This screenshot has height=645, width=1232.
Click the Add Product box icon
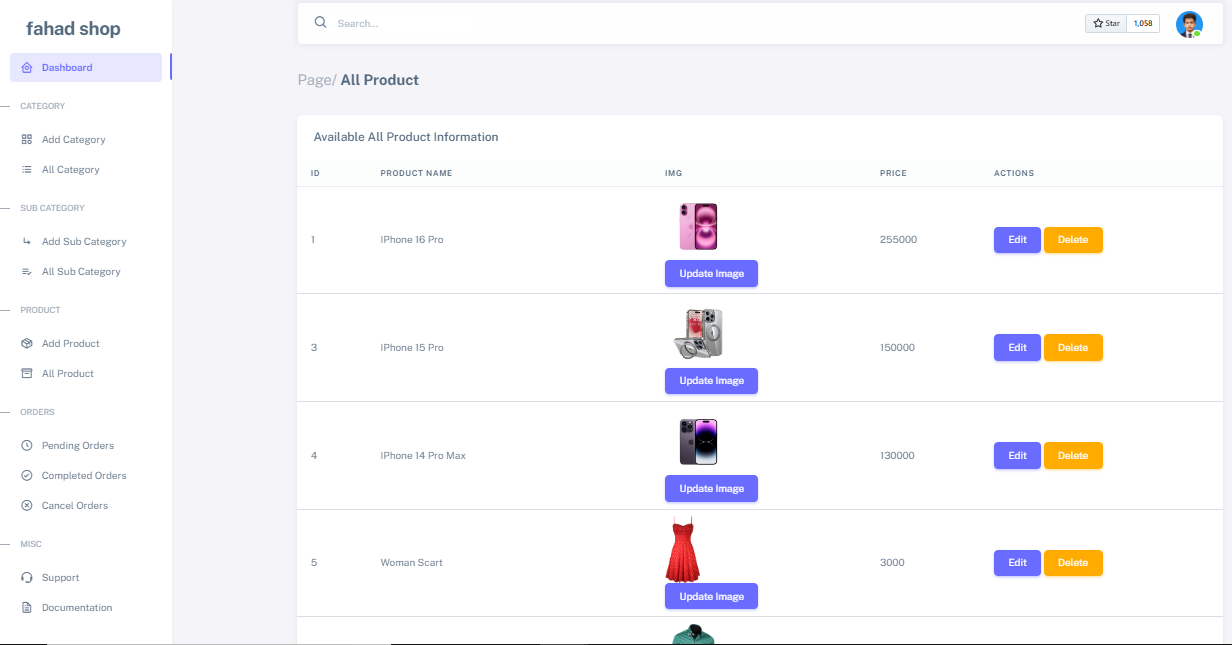point(27,344)
